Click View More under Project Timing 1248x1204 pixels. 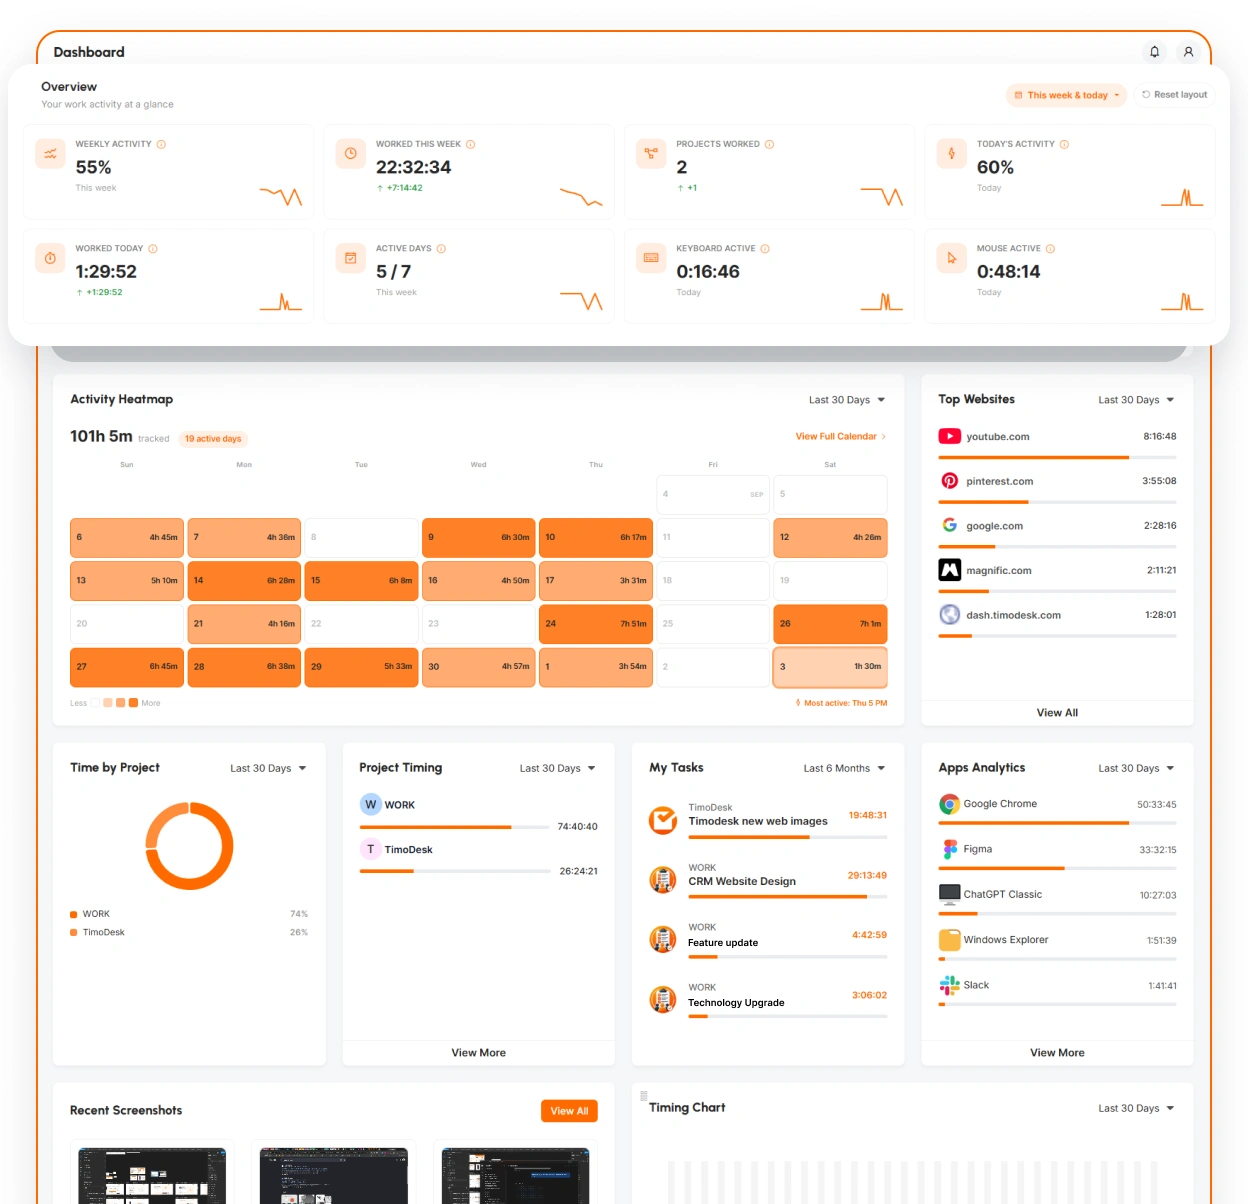point(478,1053)
